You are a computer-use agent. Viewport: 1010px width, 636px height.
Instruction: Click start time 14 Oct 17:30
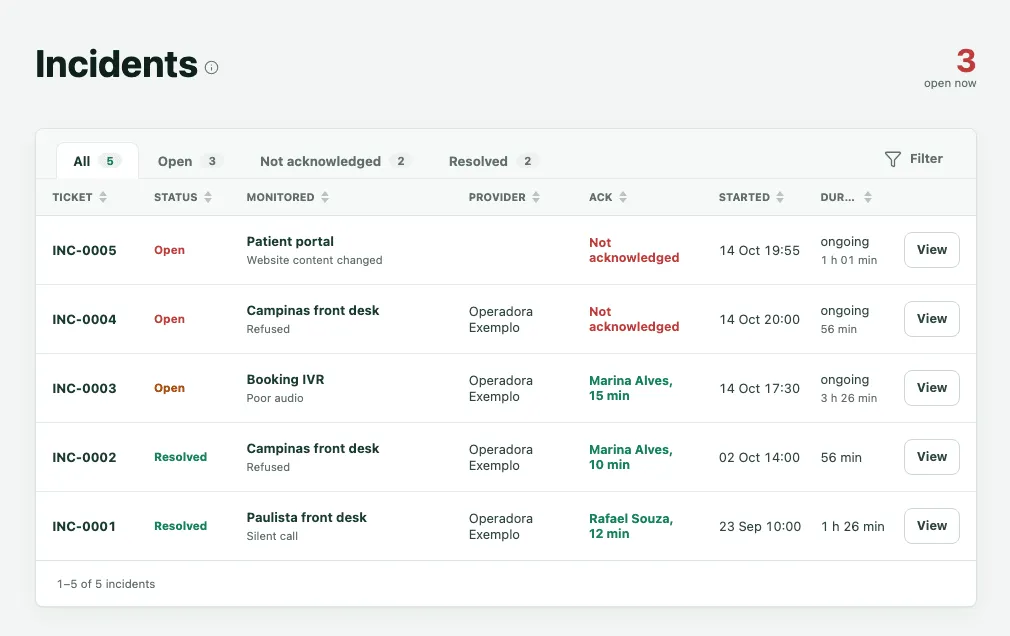click(x=759, y=389)
